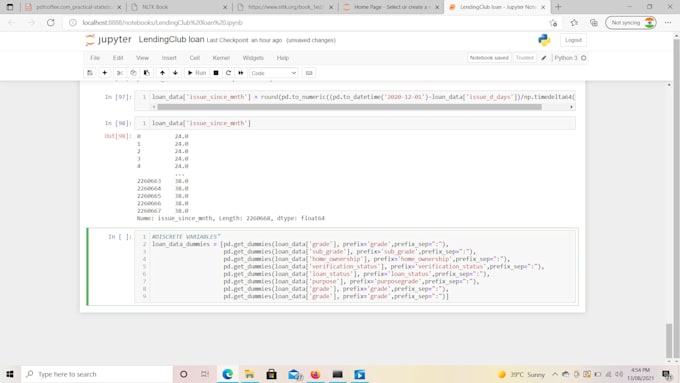Click into input cell In [97]
Screen dimensions: 680x383
point(363,97)
